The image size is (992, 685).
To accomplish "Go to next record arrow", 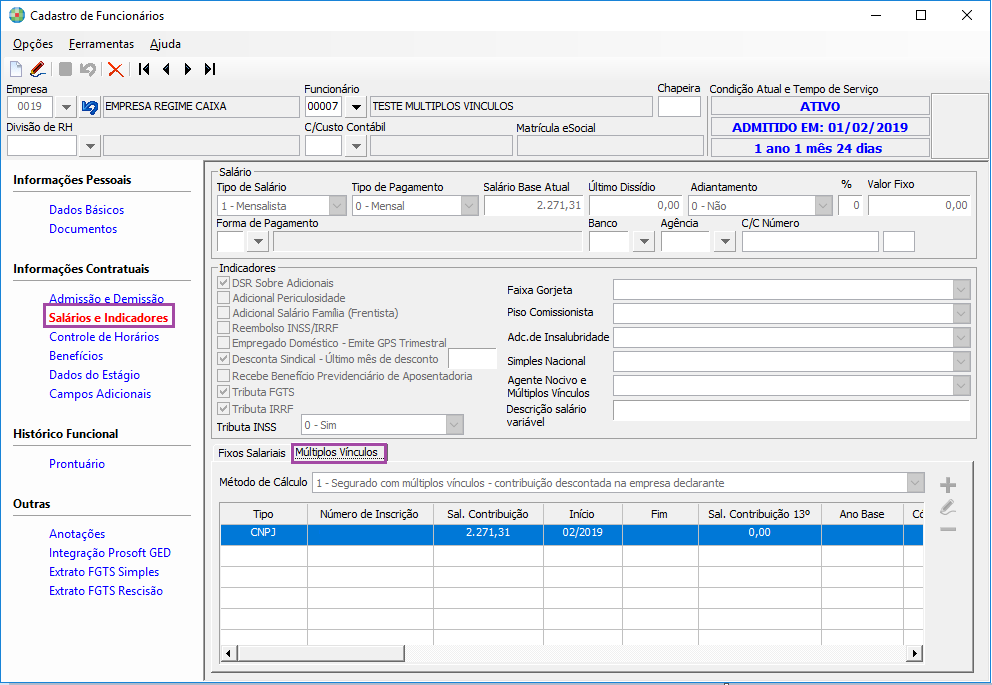I will [x=187, y=69].
